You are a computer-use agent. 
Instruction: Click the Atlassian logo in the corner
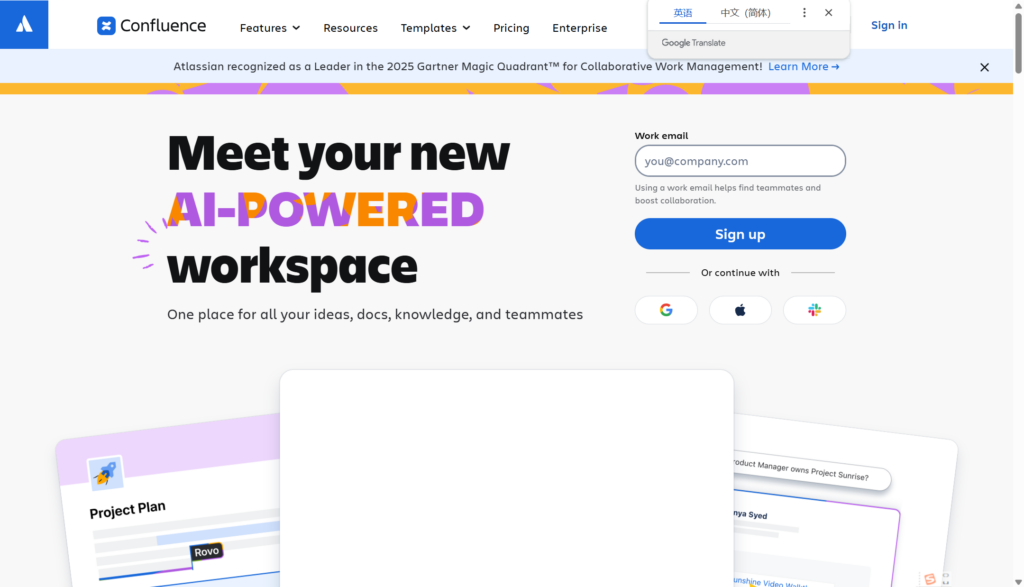(x=24, y=25)
